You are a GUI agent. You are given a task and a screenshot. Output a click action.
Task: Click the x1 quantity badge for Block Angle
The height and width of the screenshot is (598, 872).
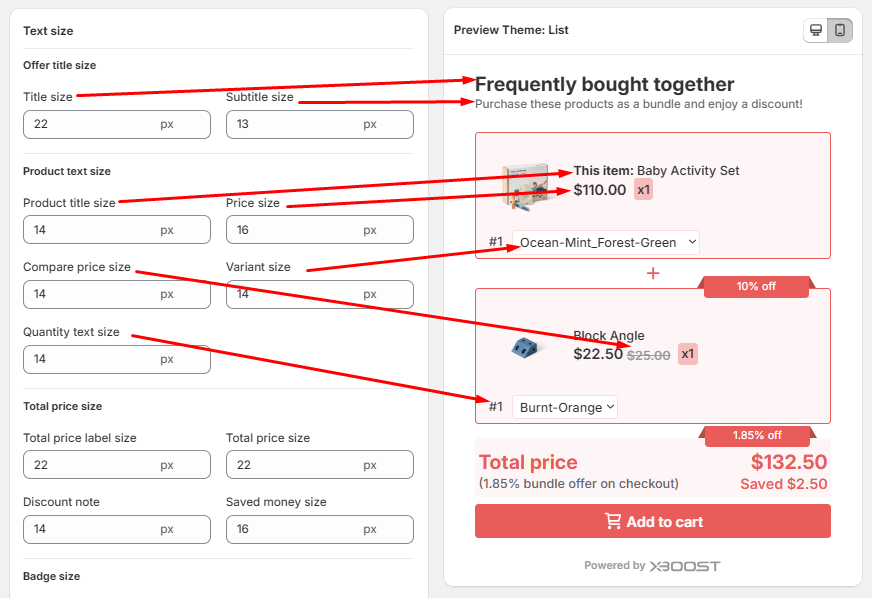(687, 354)
